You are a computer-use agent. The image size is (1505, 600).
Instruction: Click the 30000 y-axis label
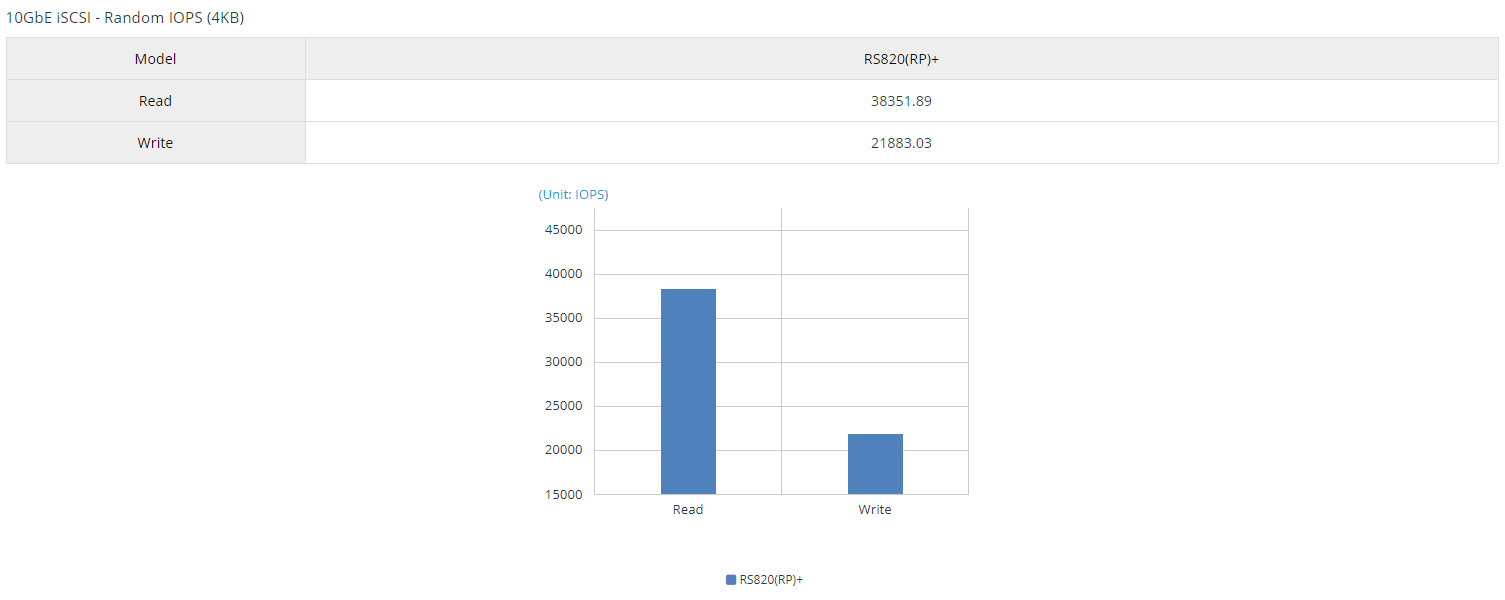point(562,362)
